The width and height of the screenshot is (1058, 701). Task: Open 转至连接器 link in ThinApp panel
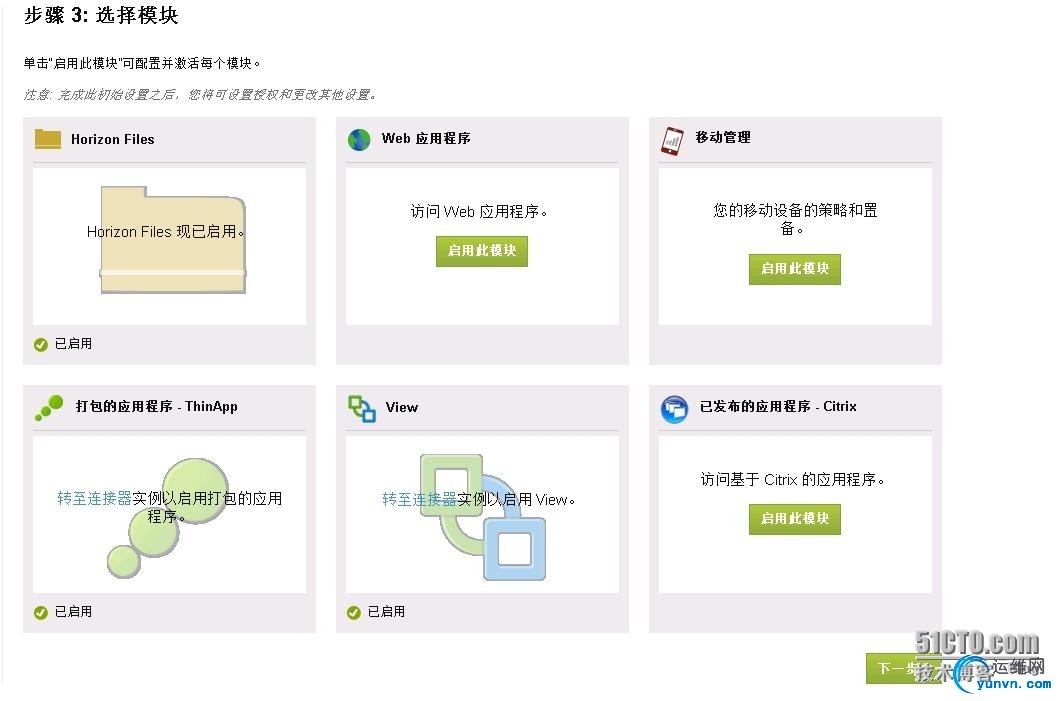point(94,498)
